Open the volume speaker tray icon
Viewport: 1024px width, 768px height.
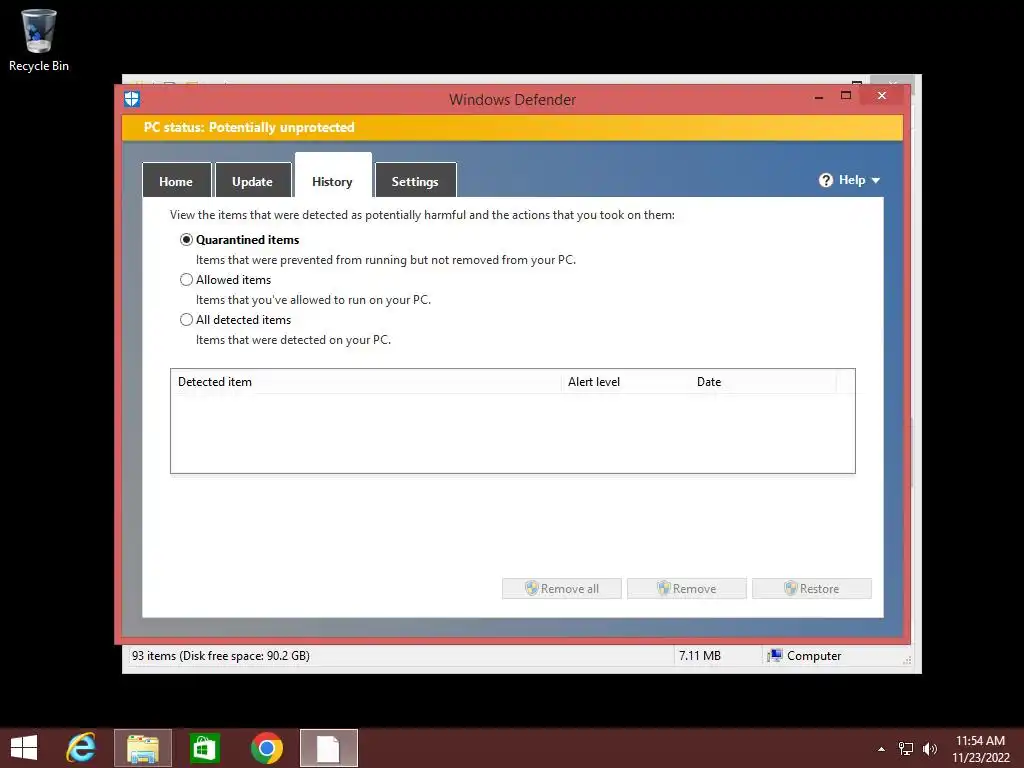click(929, 749)
